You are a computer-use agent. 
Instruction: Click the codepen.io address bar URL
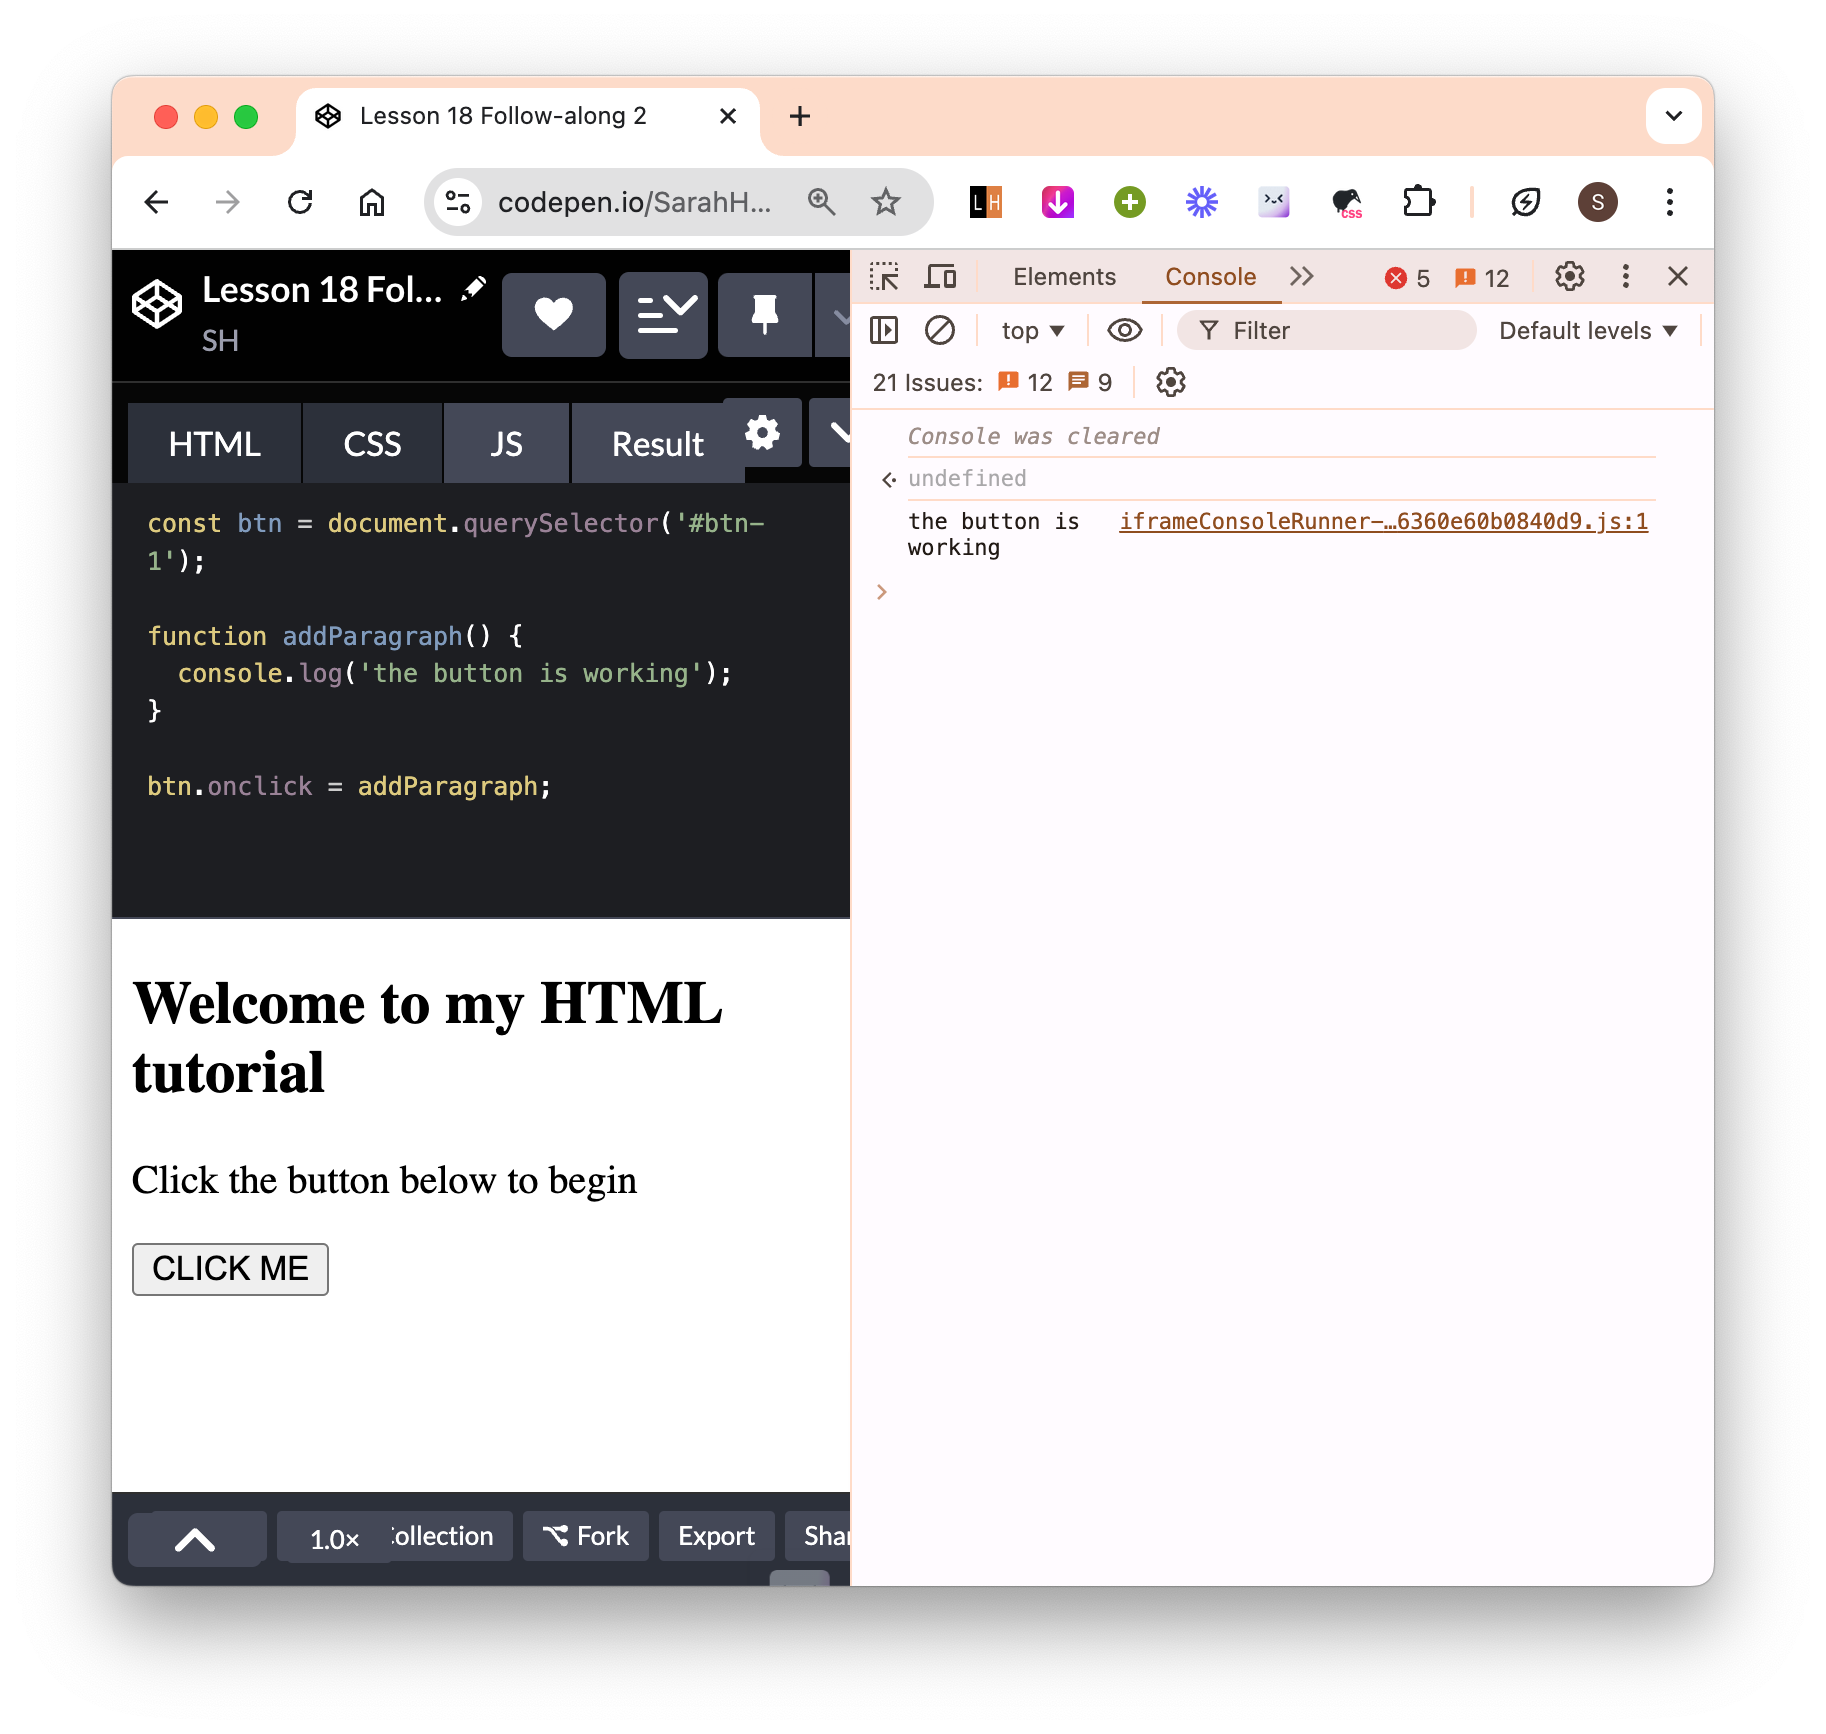[x=634, y=203]
